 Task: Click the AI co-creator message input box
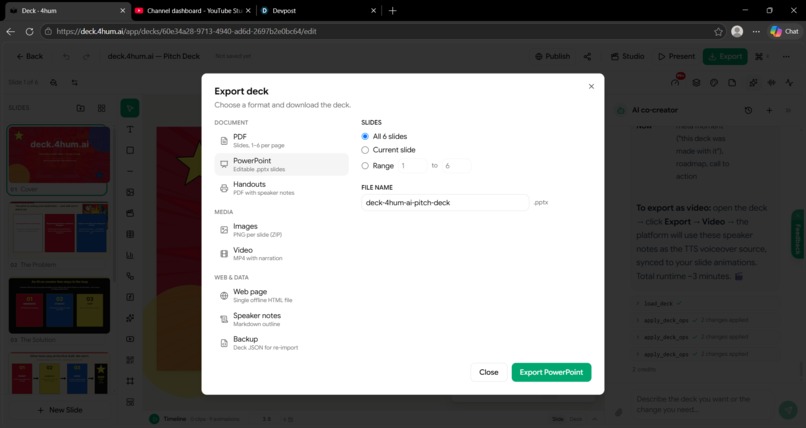[x=702, y=404]
